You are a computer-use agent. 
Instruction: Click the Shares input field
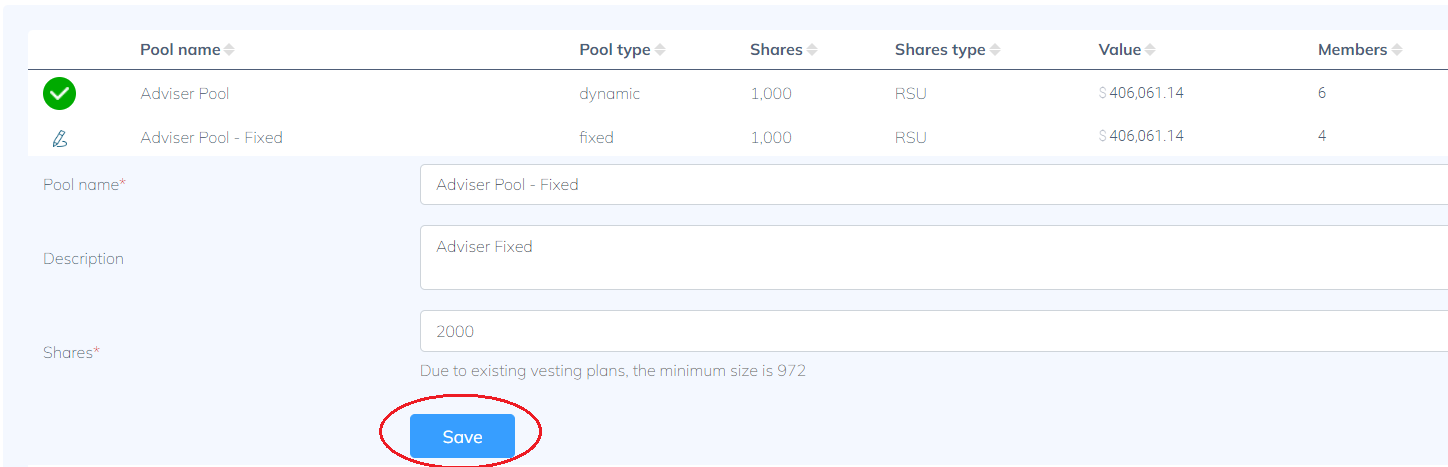tap(930, 331)
